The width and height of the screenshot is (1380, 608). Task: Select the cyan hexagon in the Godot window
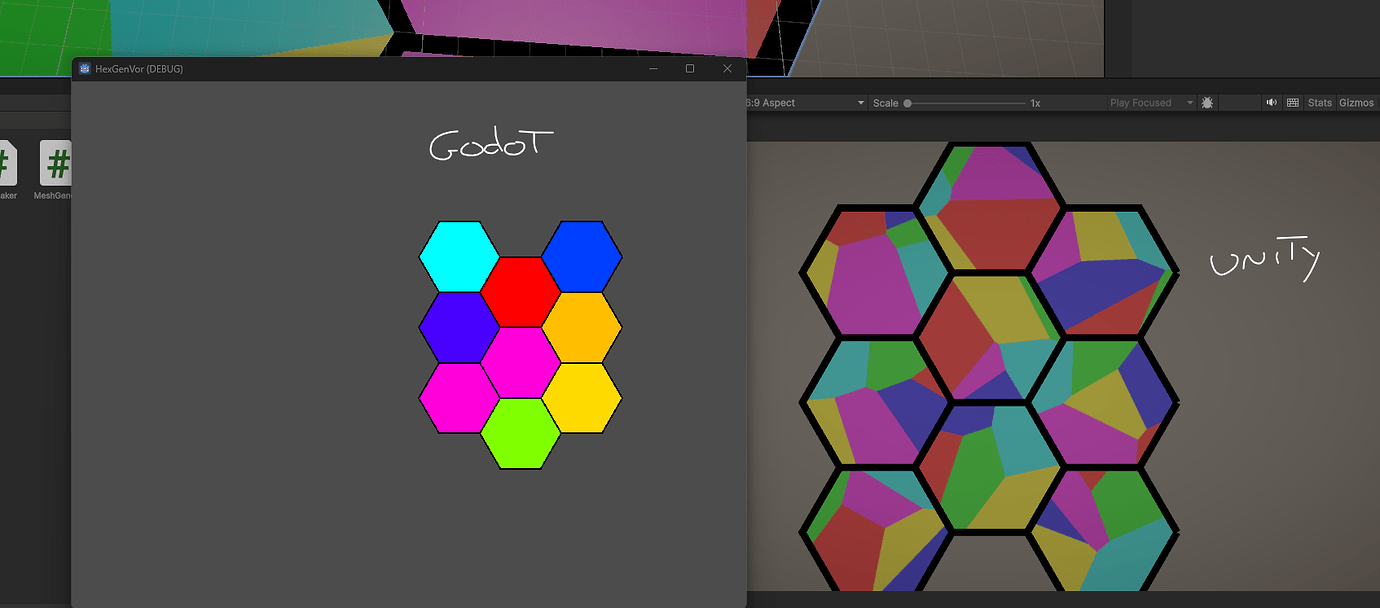(458, 258)
